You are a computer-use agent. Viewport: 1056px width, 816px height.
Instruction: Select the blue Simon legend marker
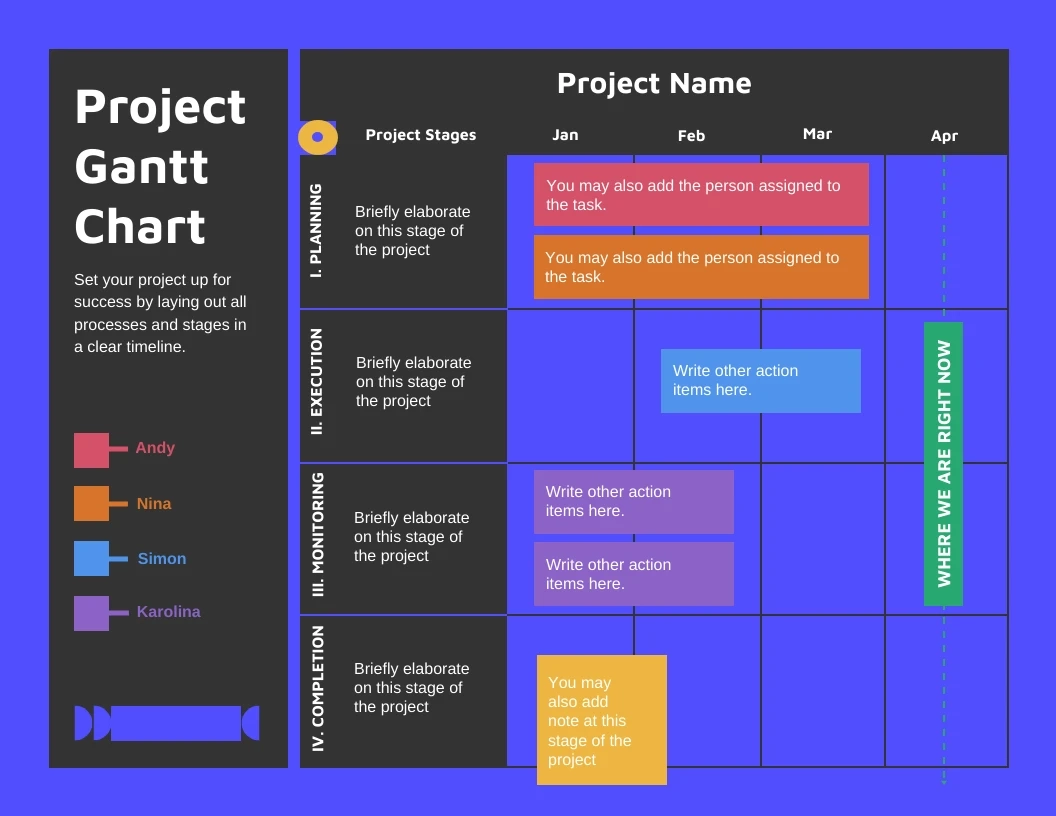91,560
